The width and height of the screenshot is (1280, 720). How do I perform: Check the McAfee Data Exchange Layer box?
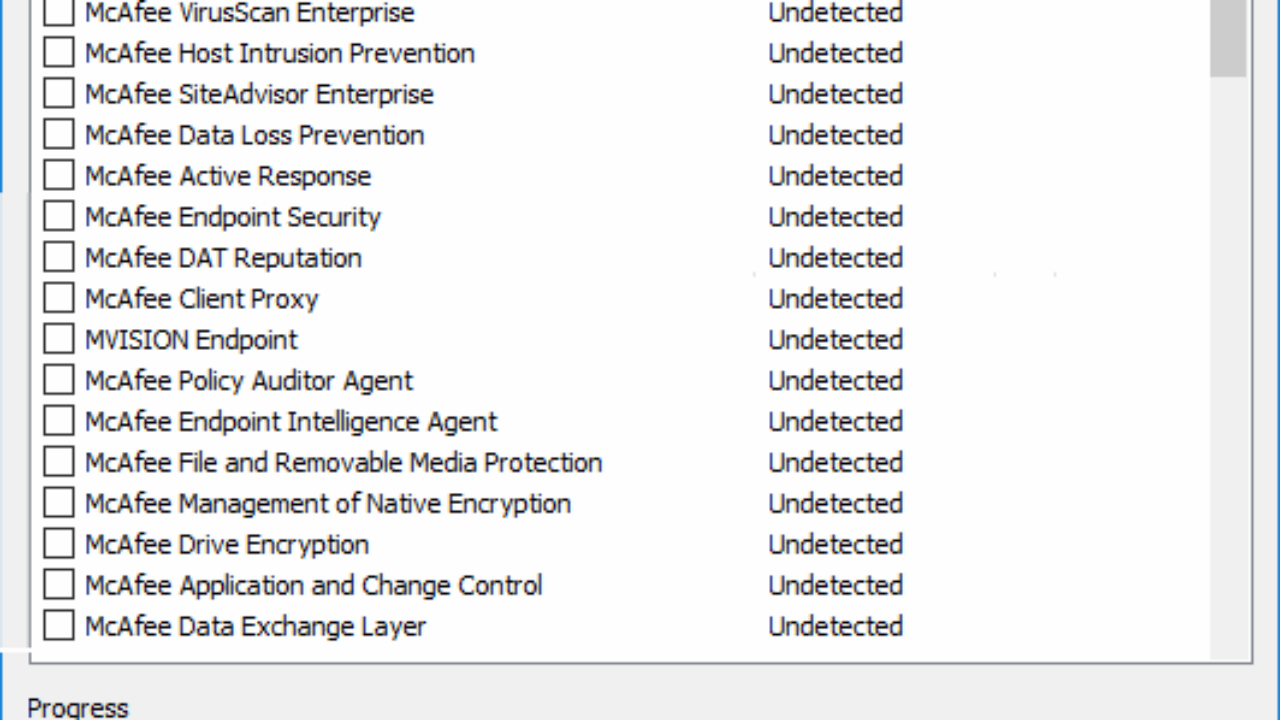pos(59,627)
